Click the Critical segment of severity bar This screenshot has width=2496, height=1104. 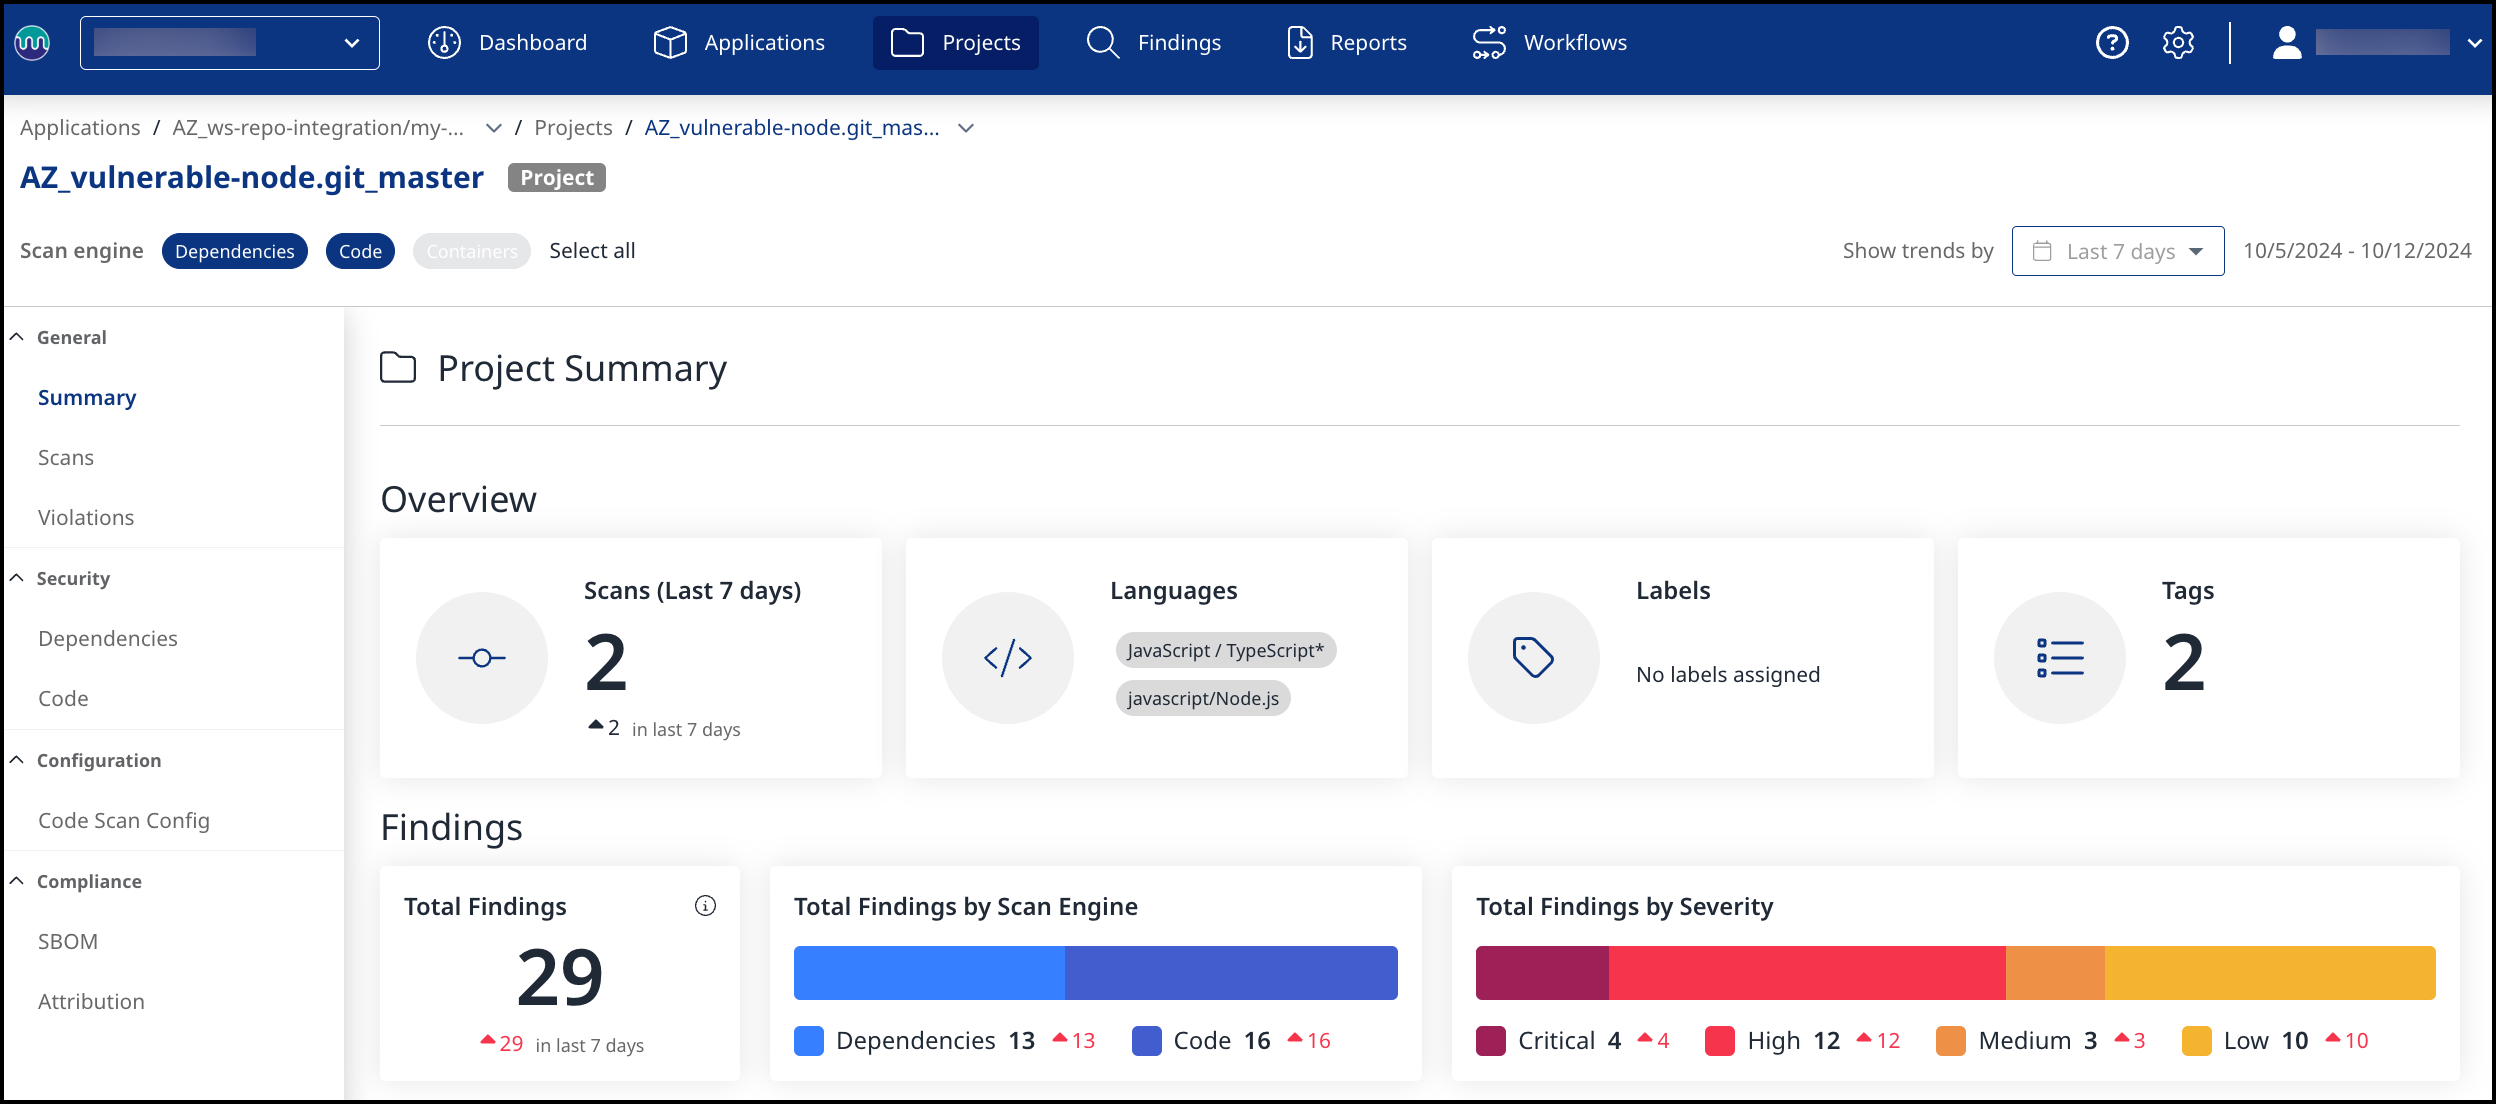coord(1541,973)
